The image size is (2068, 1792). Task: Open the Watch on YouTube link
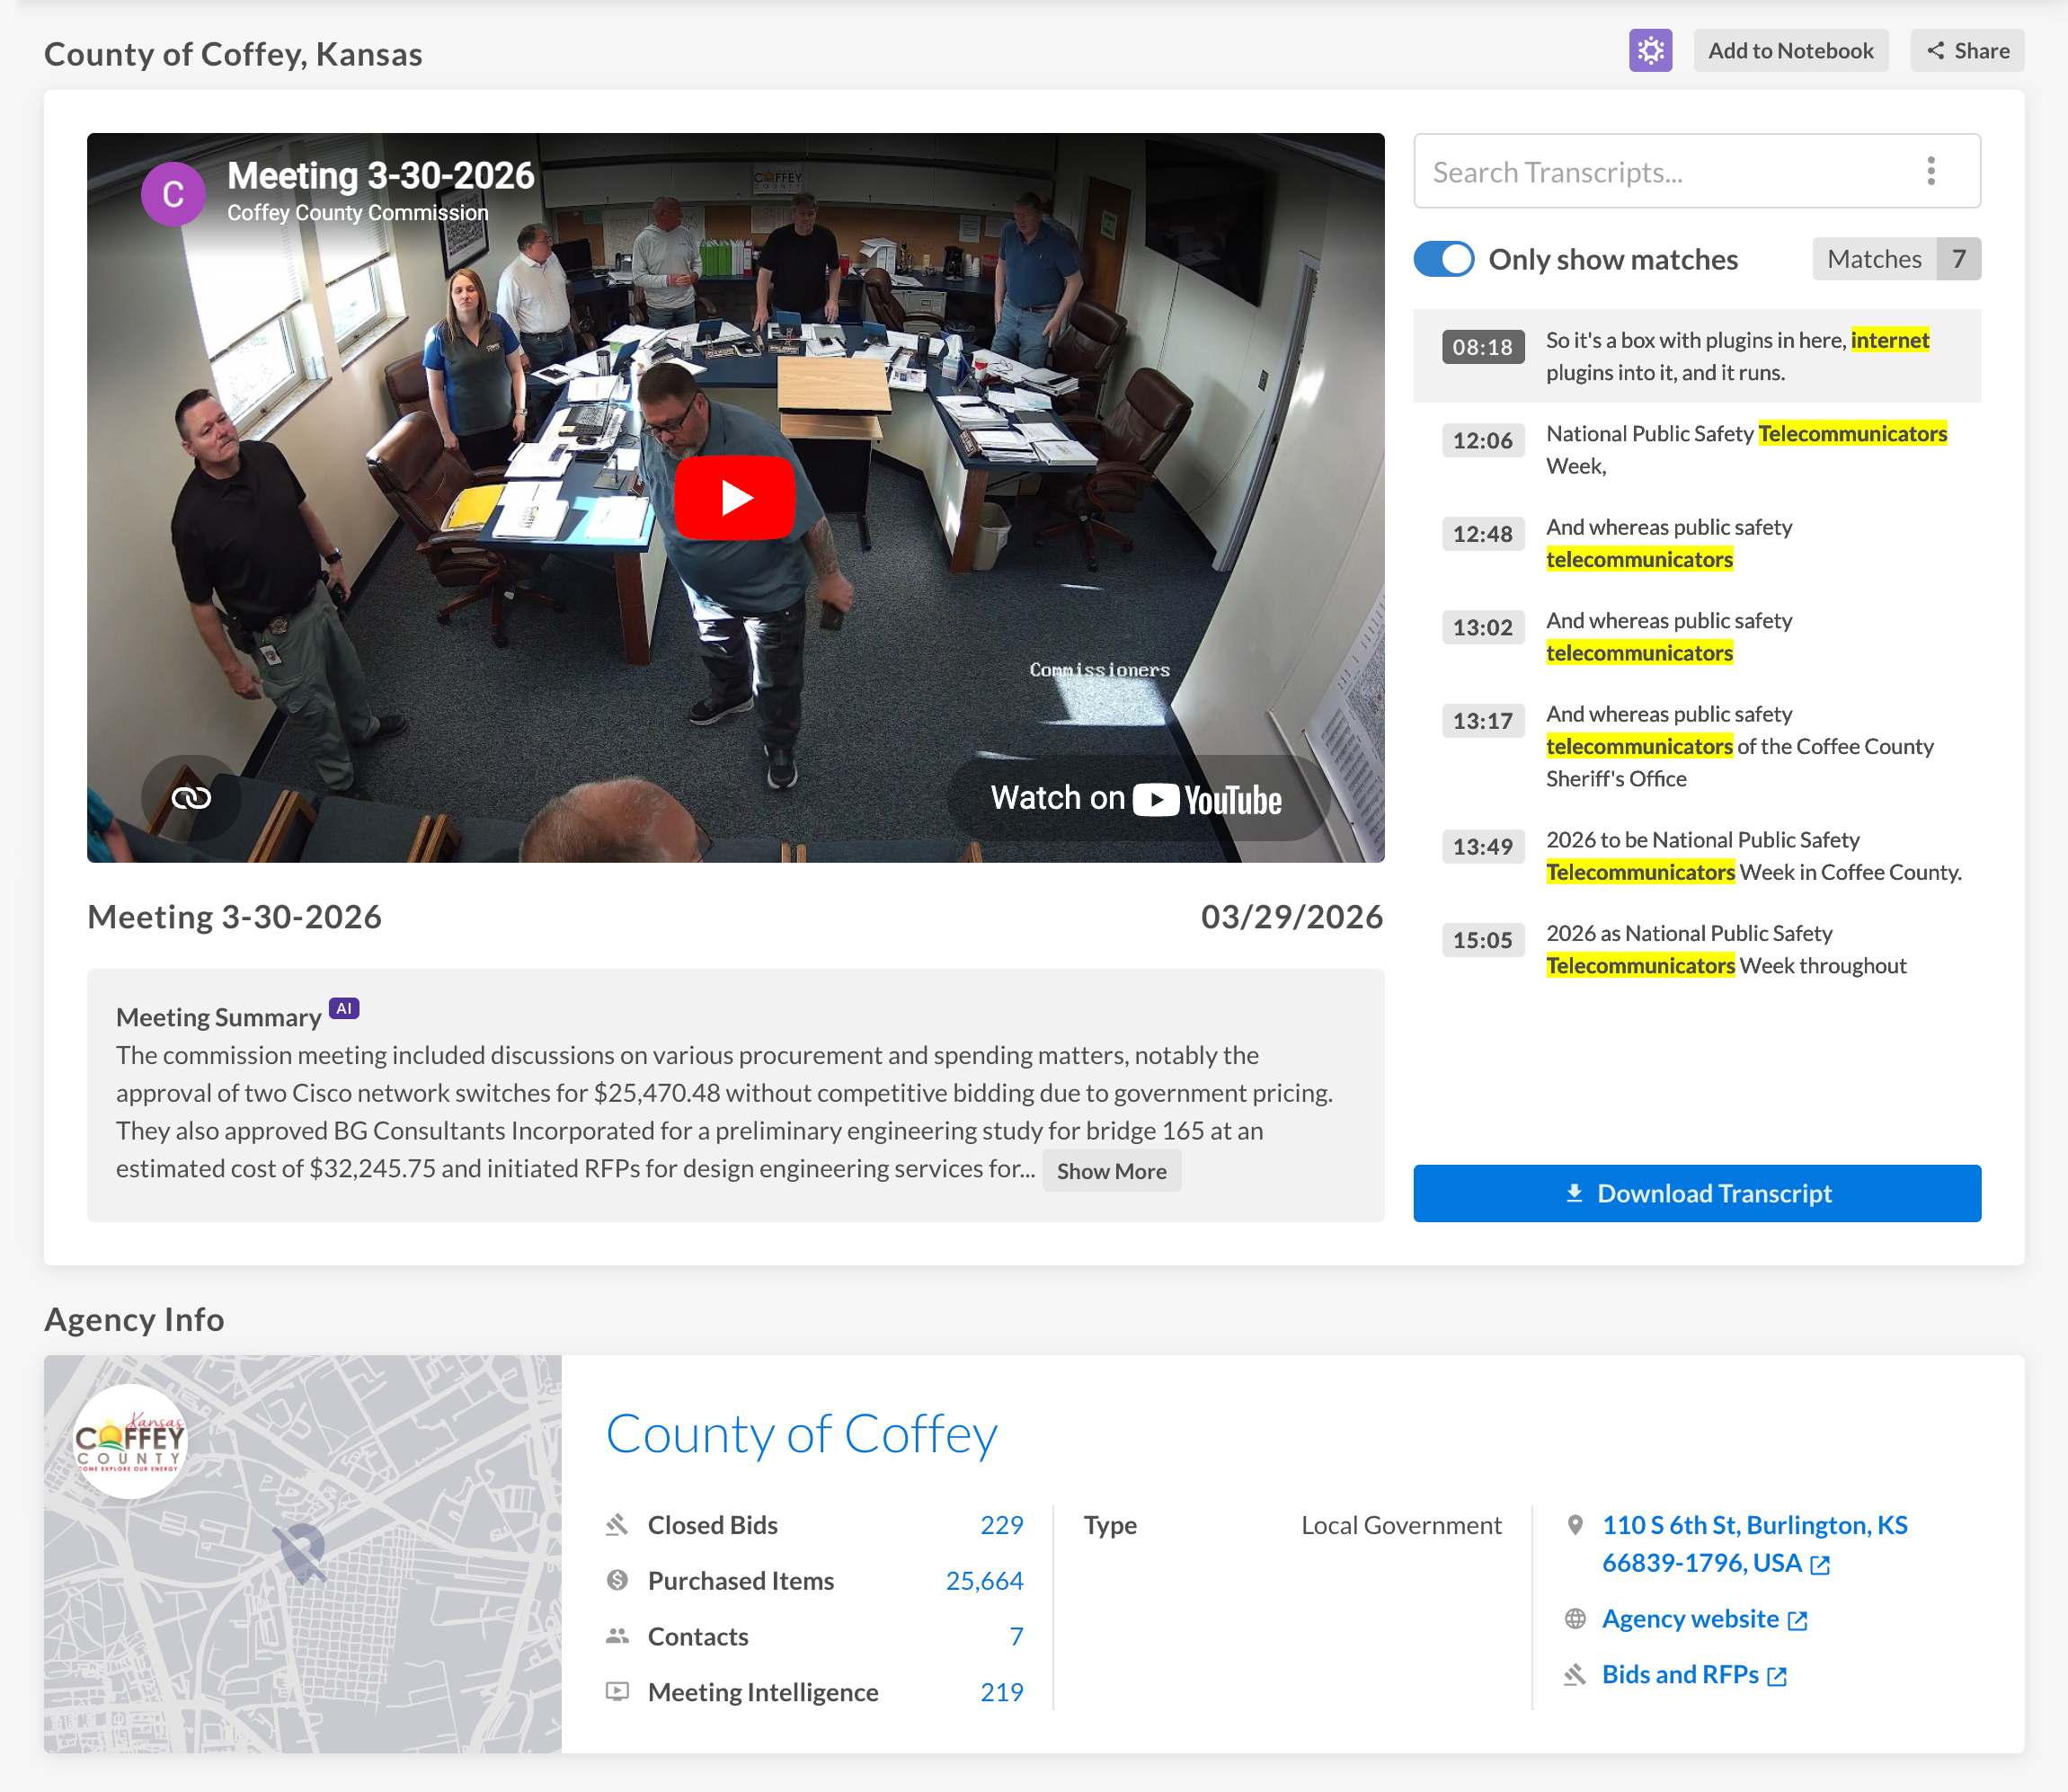1136,799
